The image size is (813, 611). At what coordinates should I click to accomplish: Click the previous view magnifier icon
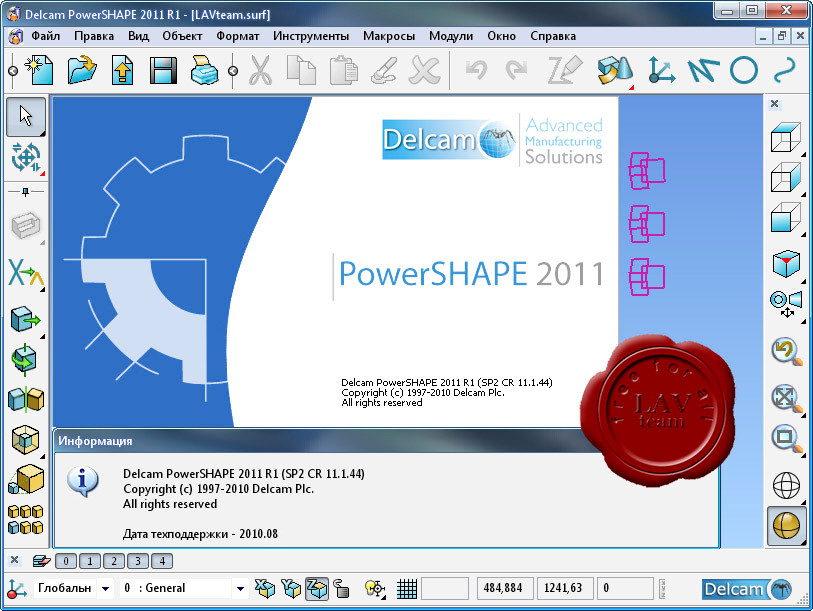(786, 352)
